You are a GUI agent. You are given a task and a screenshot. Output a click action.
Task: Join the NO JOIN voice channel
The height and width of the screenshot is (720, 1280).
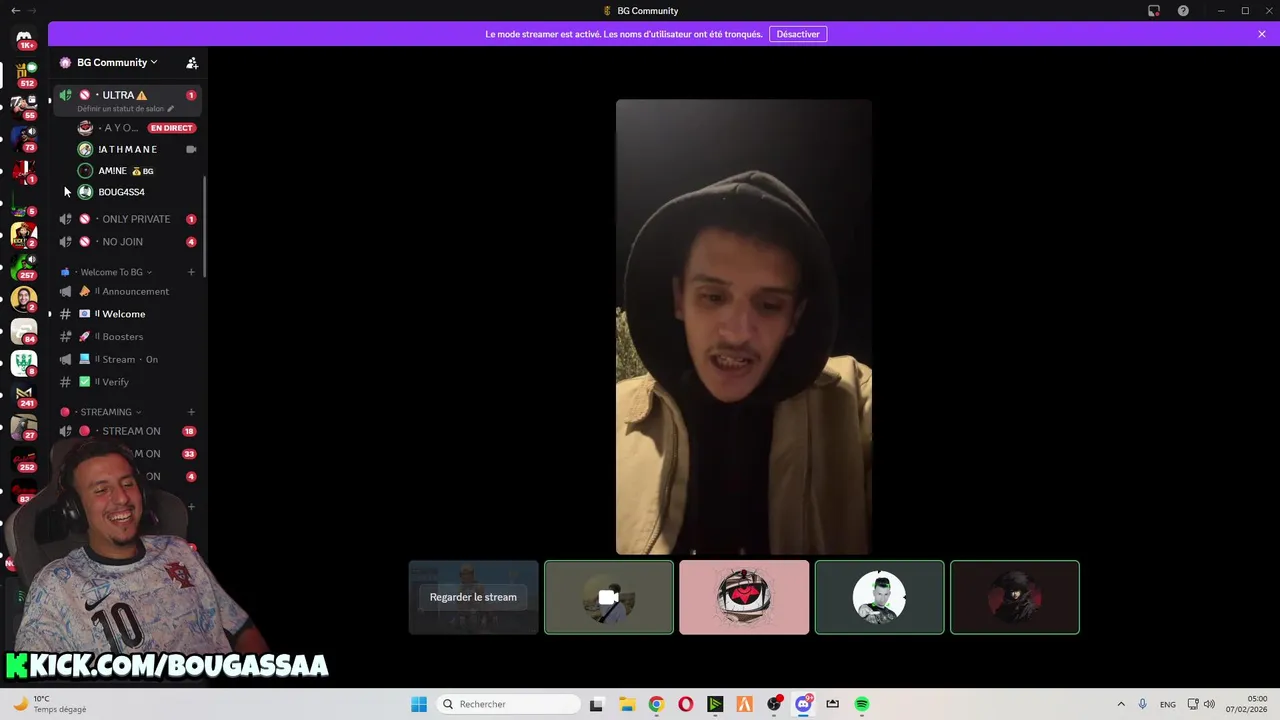pyautogui.click(x=128, y=242)
